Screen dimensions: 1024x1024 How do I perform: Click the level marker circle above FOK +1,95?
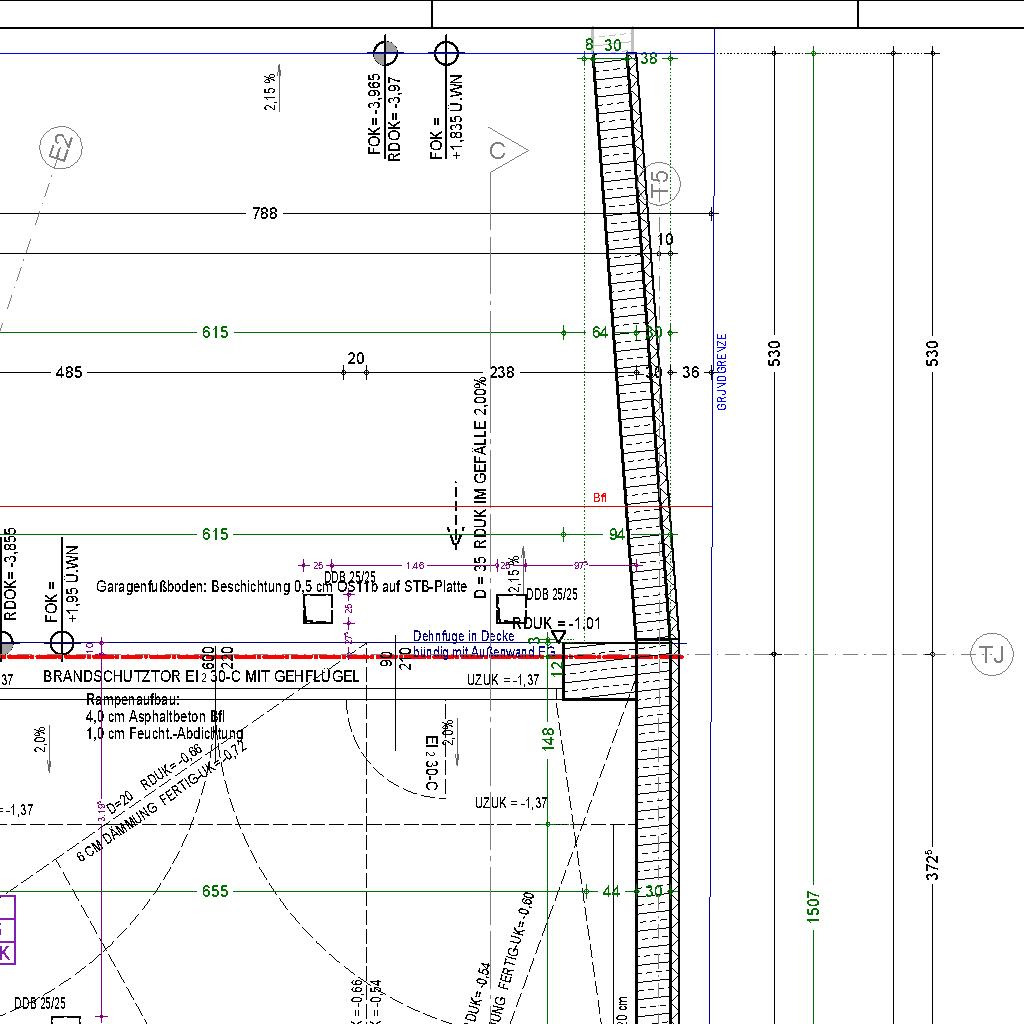click(x=62, y=642)
